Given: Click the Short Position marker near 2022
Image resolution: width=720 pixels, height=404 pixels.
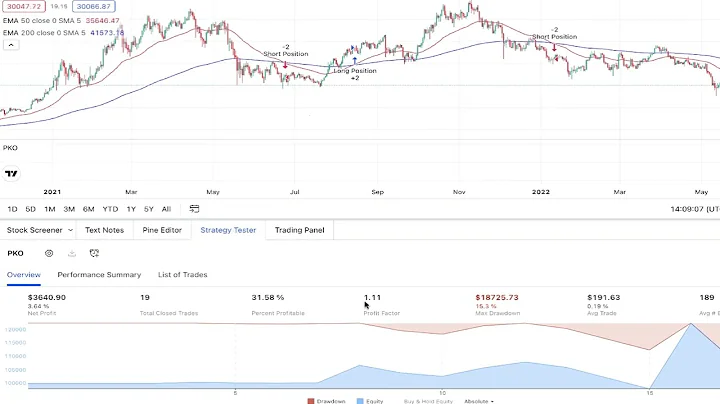Looking at the screenshot, I should point(555,37).
